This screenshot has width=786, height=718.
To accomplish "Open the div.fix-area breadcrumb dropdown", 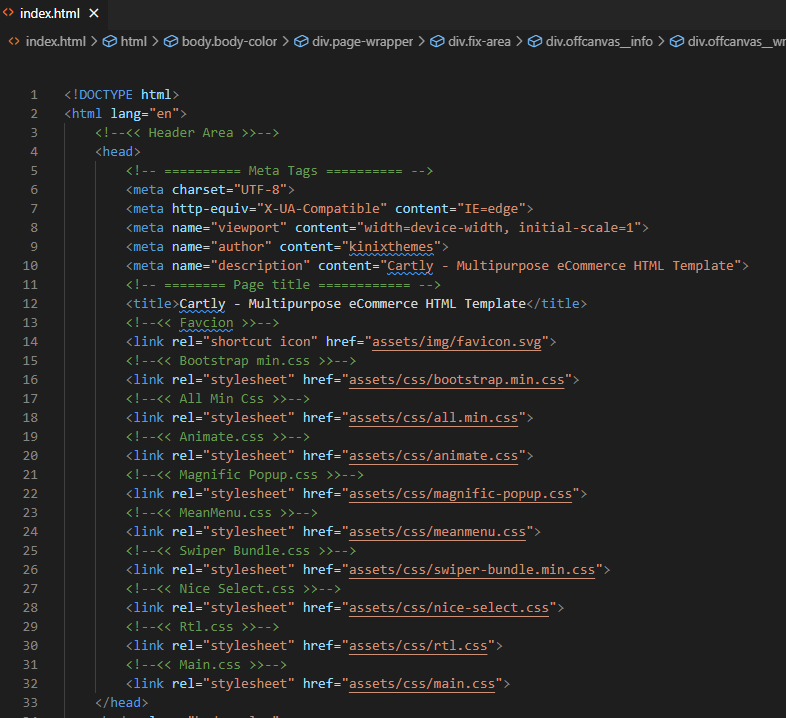I will (479, 41).
